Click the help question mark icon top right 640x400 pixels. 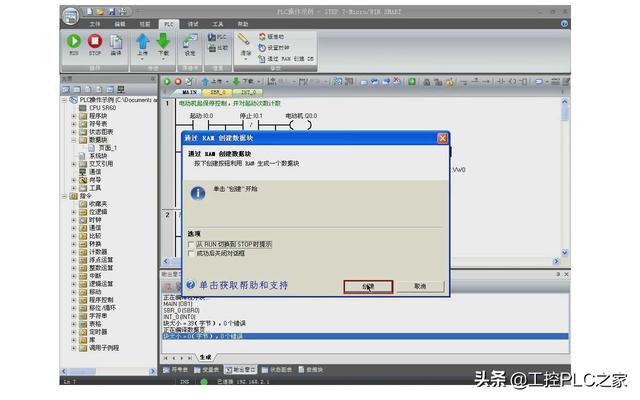tap(564, 24)
